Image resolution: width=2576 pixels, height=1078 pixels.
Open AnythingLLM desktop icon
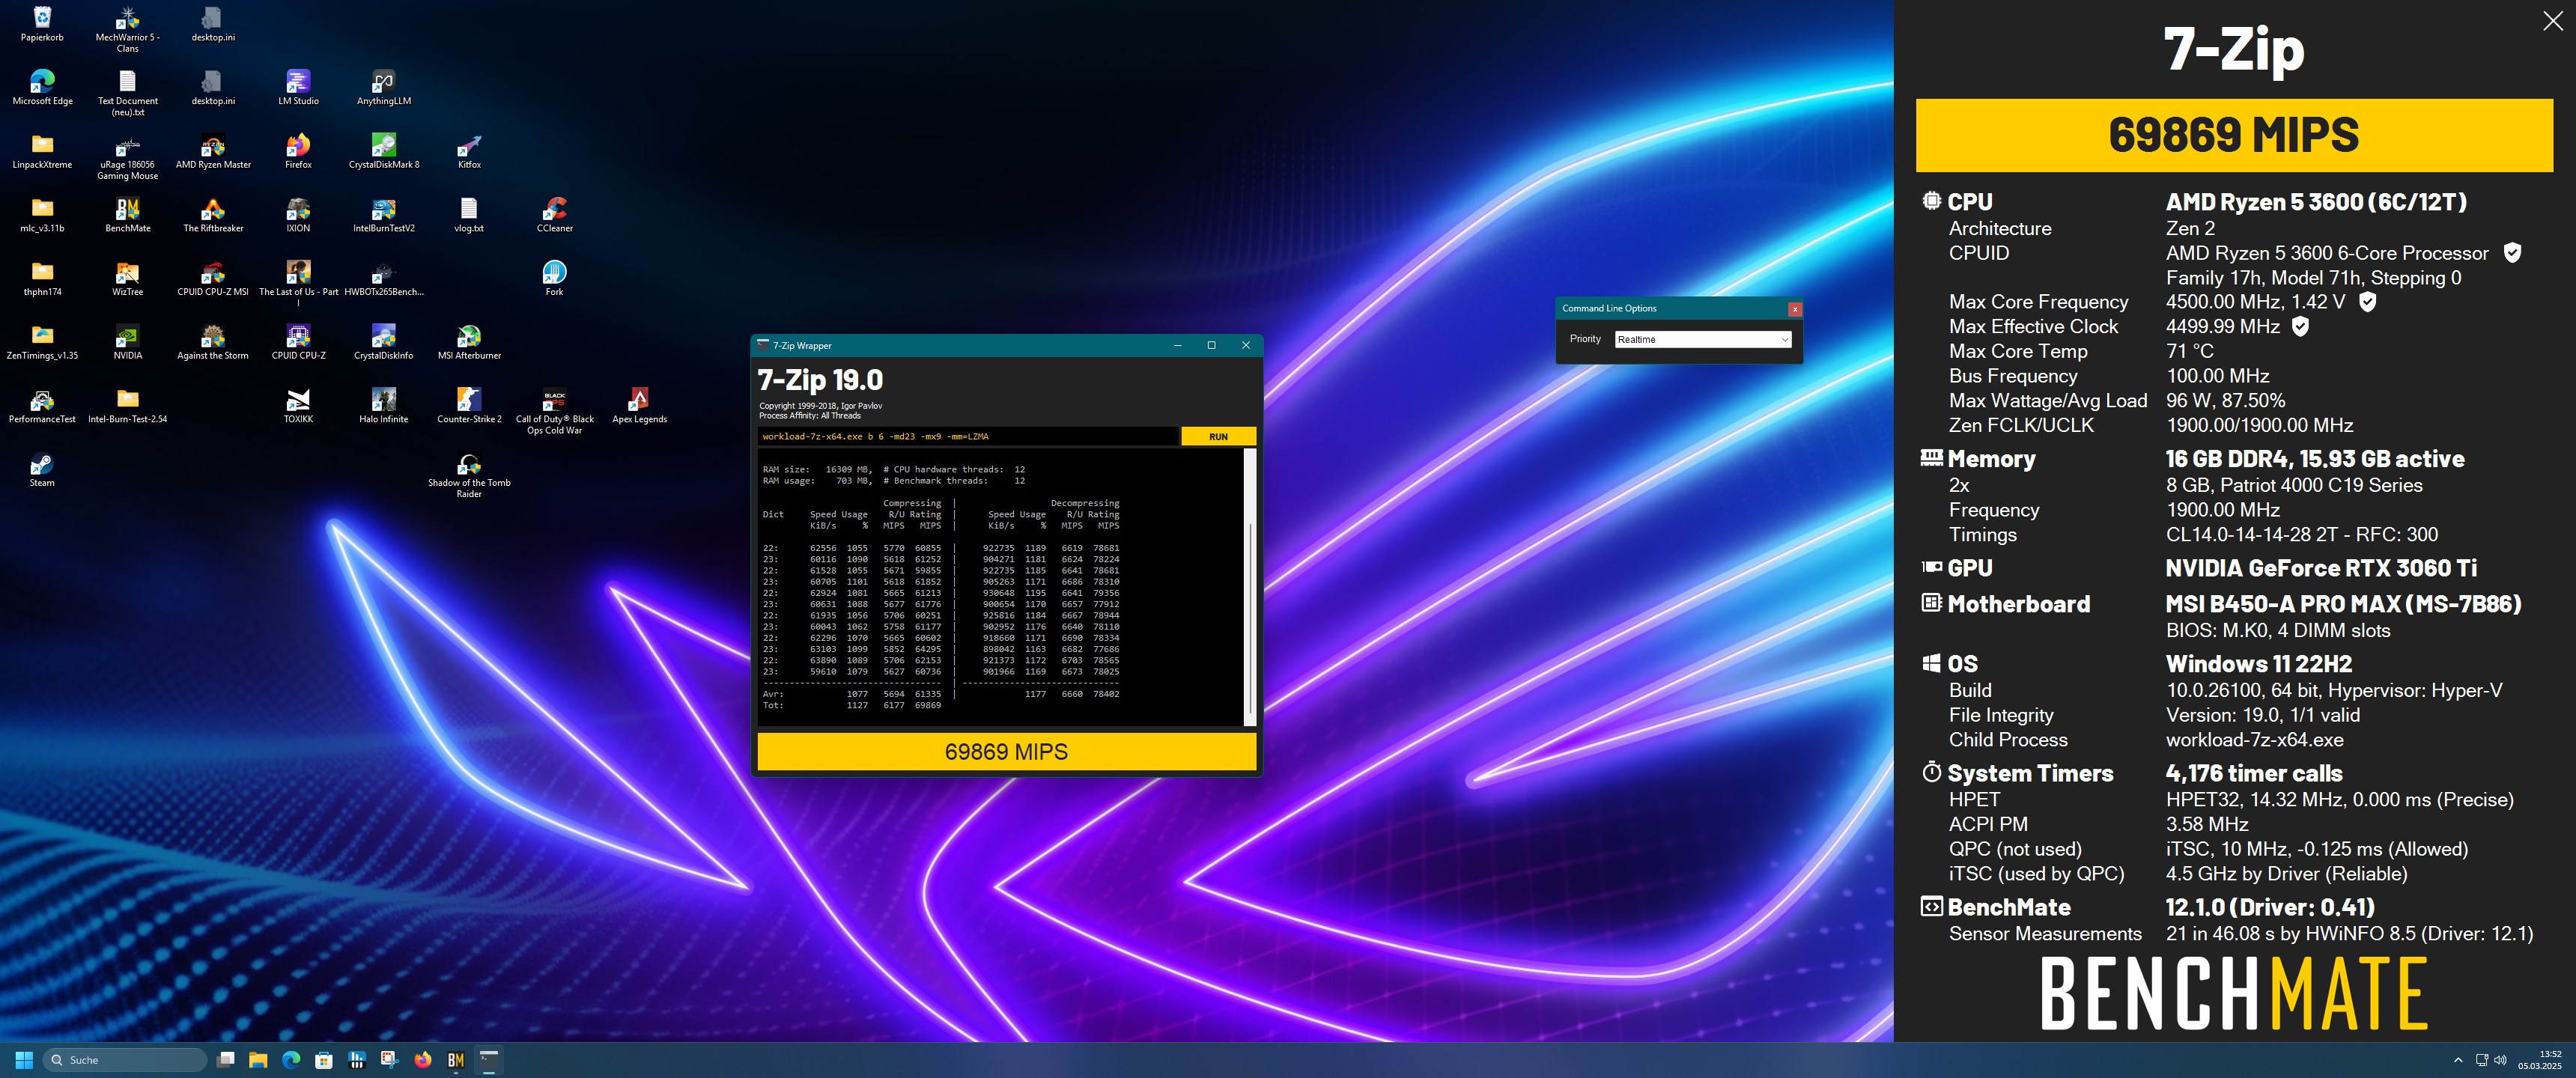pos(384,87)
